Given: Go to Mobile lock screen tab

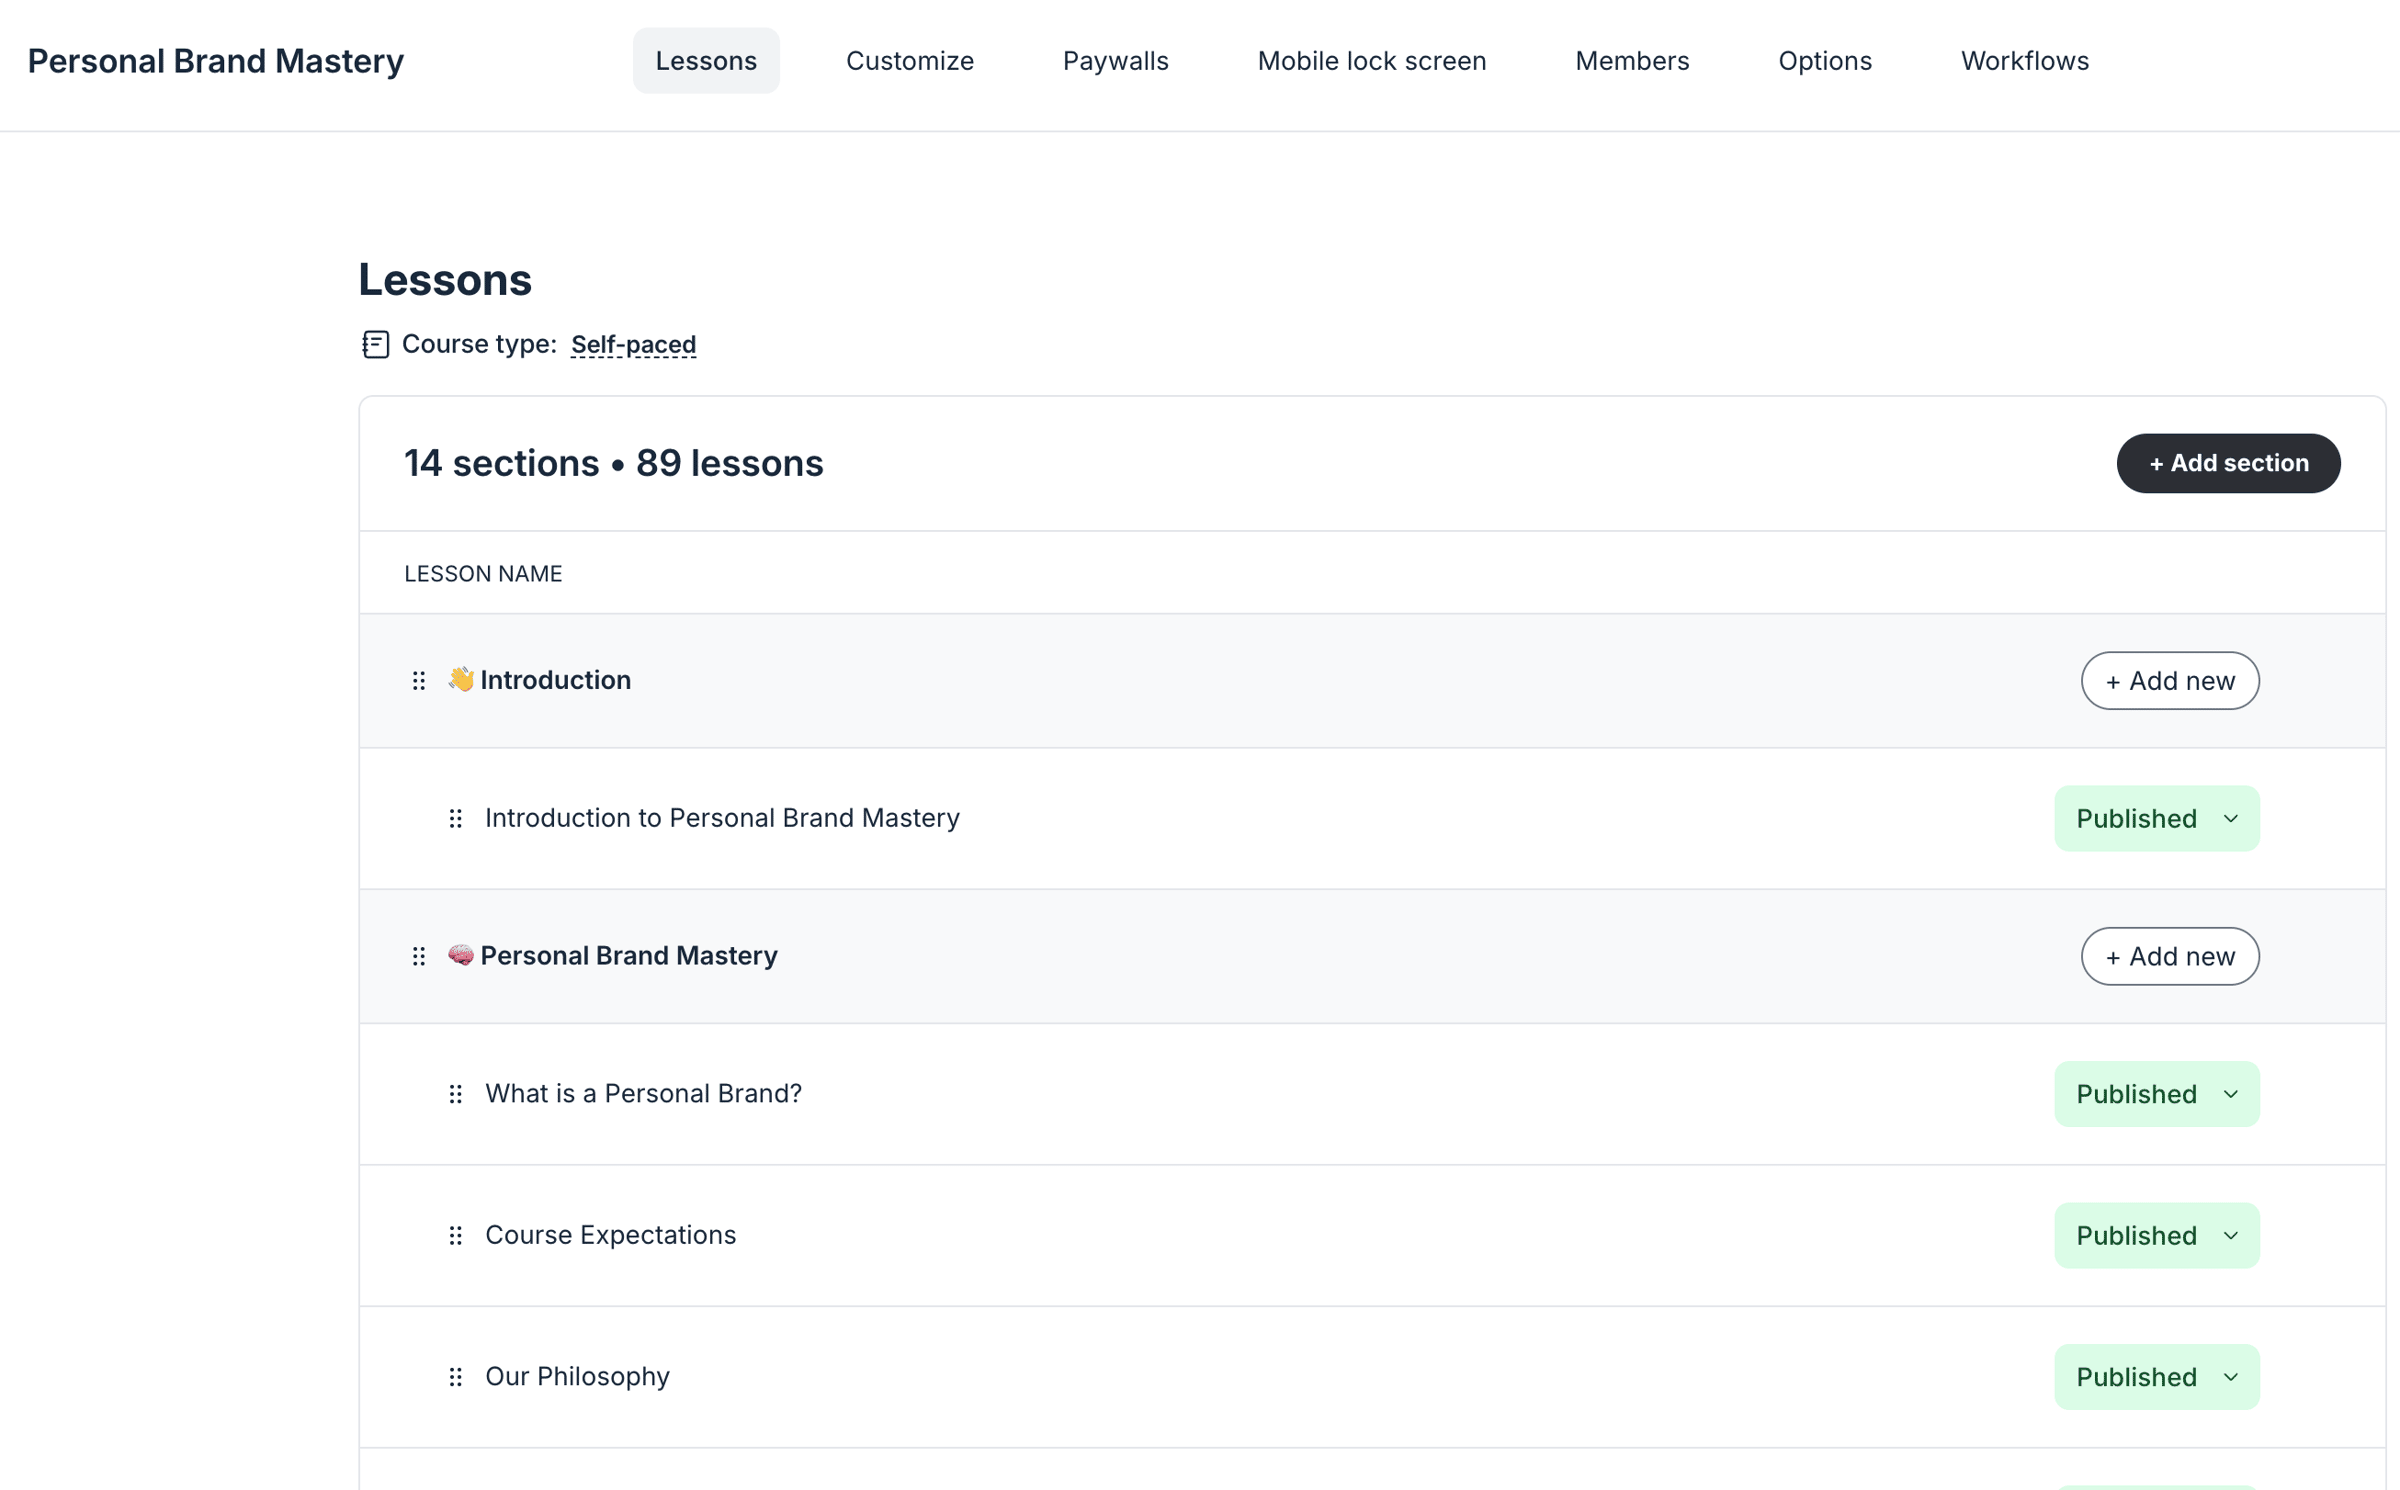Looking at the screenshot, I should pyautogui.click(x=1371, y=61).
